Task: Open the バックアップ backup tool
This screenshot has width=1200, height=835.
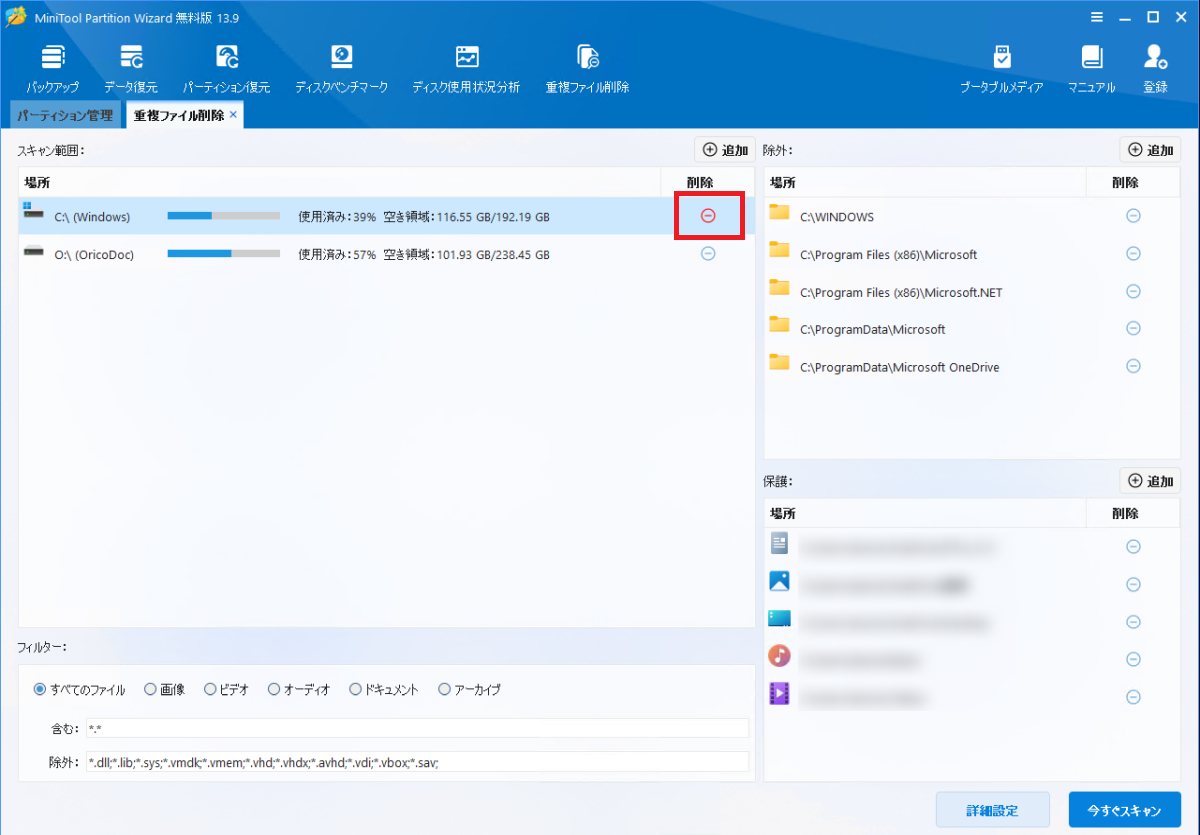Action: click(x=52, y=69)
